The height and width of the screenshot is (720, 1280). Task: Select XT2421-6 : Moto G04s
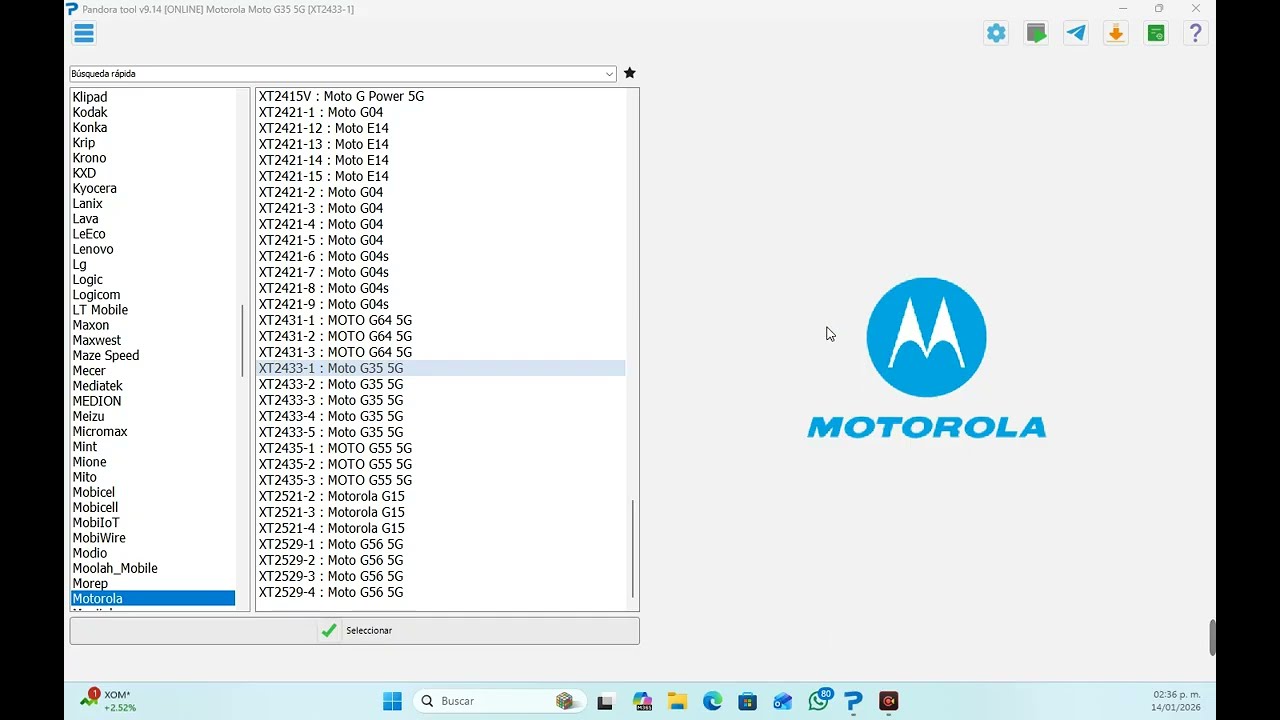click(324, 256)
